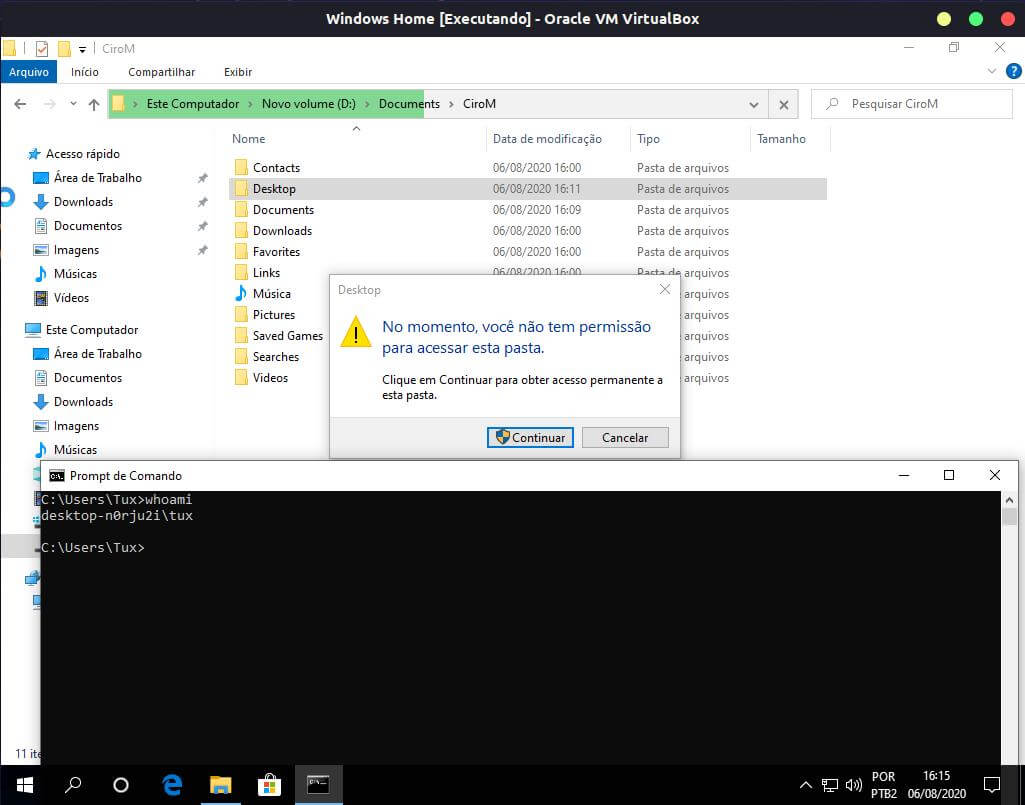Click Continuar in the permission dialog
The image size is (1025, 805).
click(530, 437)
